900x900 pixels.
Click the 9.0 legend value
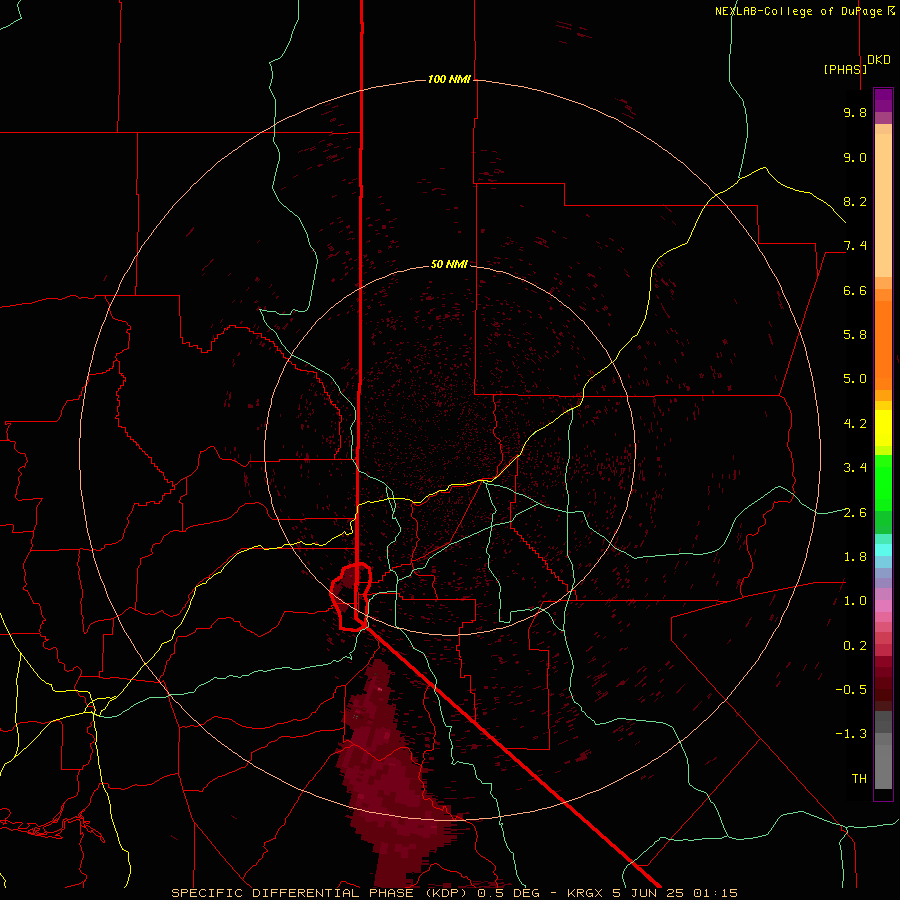click(855, 157)
